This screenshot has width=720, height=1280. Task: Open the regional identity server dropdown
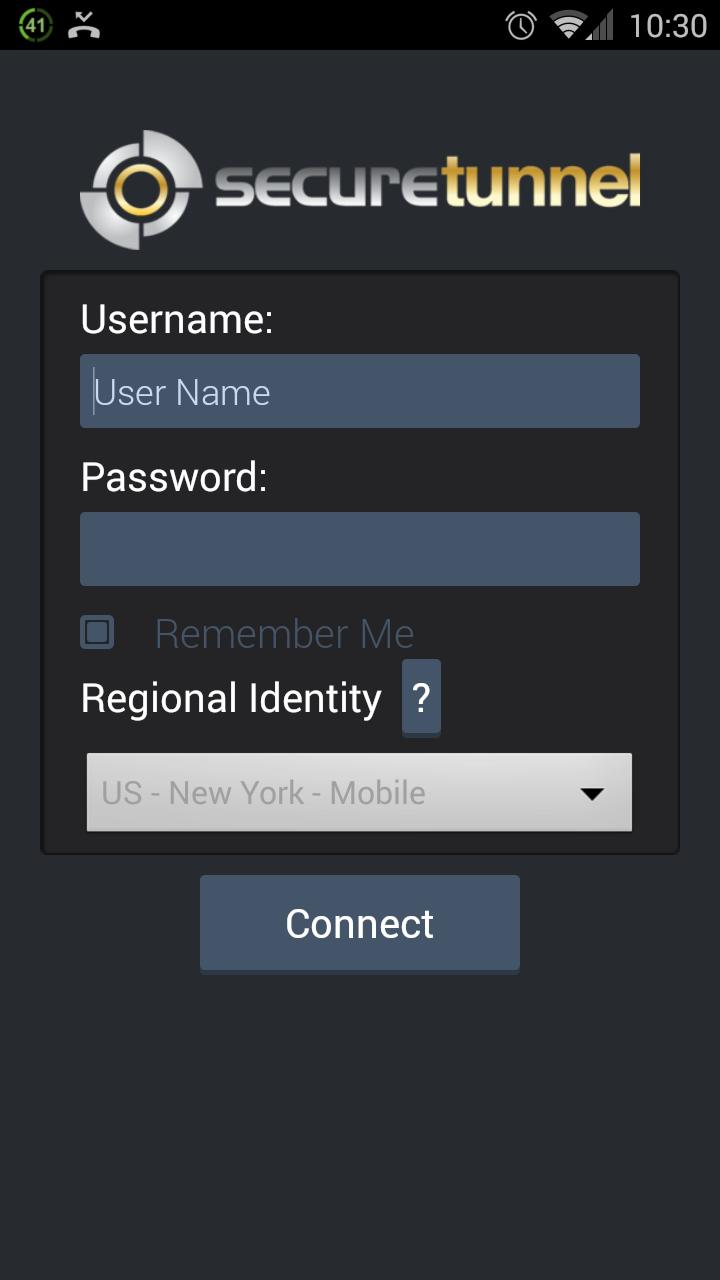360,792
